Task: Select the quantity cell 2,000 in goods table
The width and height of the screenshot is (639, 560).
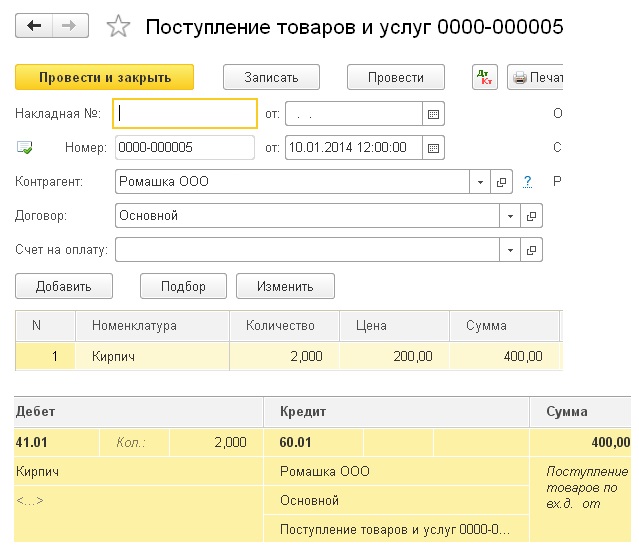Action: (284, 356)
